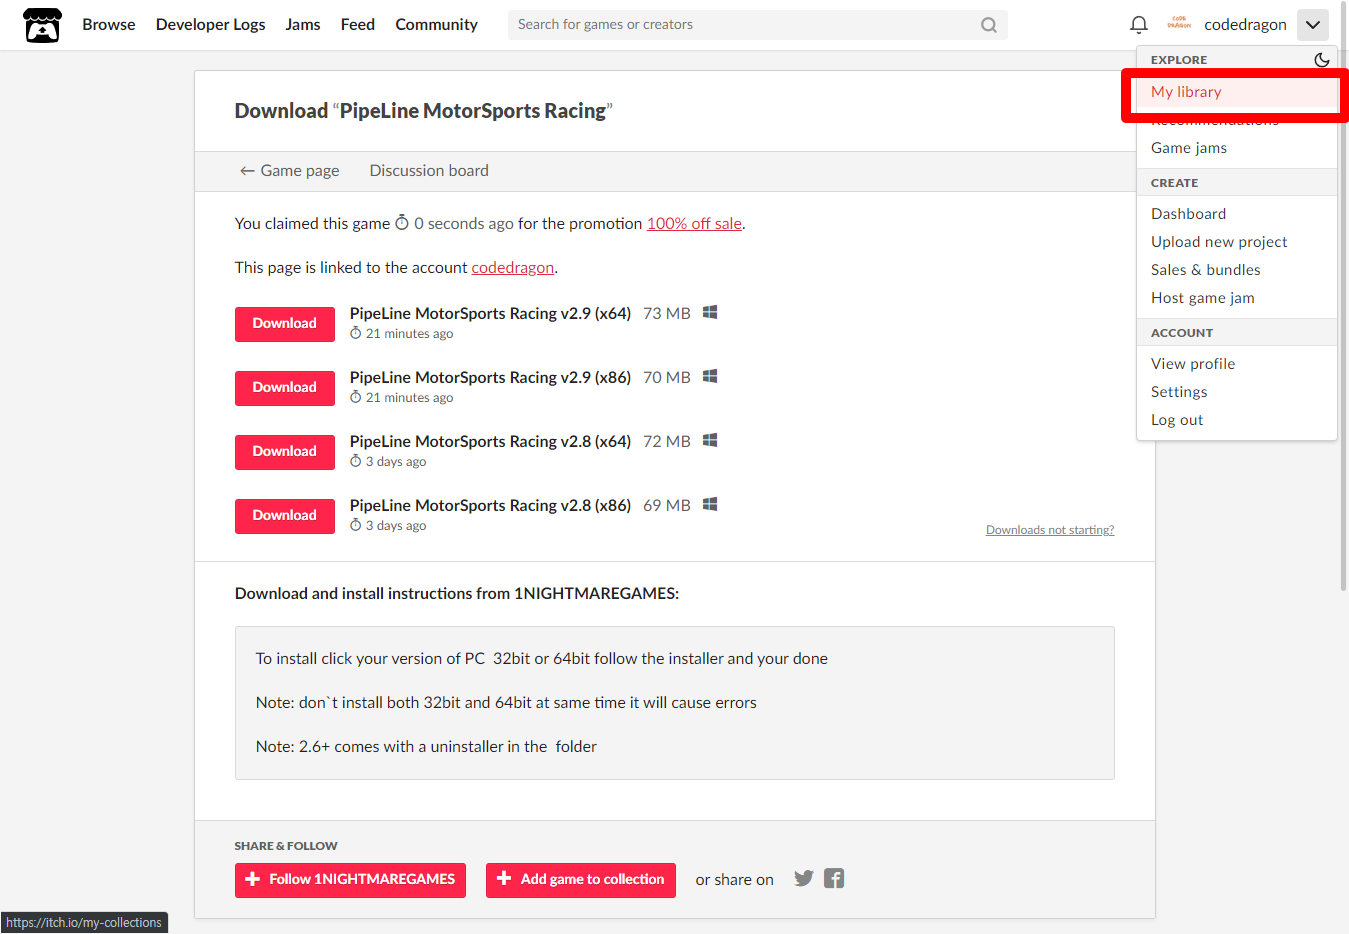Share on Twitter
Screen dimensions: 1349x934
804,878
